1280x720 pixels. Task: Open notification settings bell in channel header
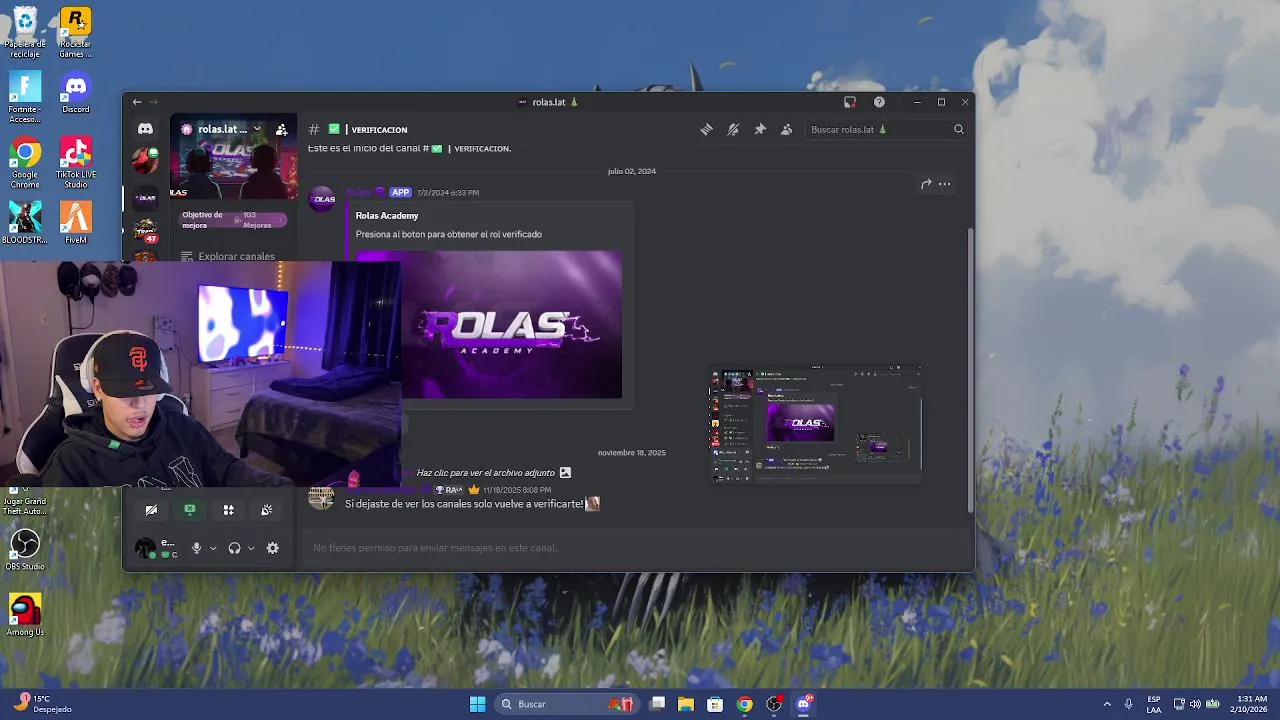(x=733, y=129)
